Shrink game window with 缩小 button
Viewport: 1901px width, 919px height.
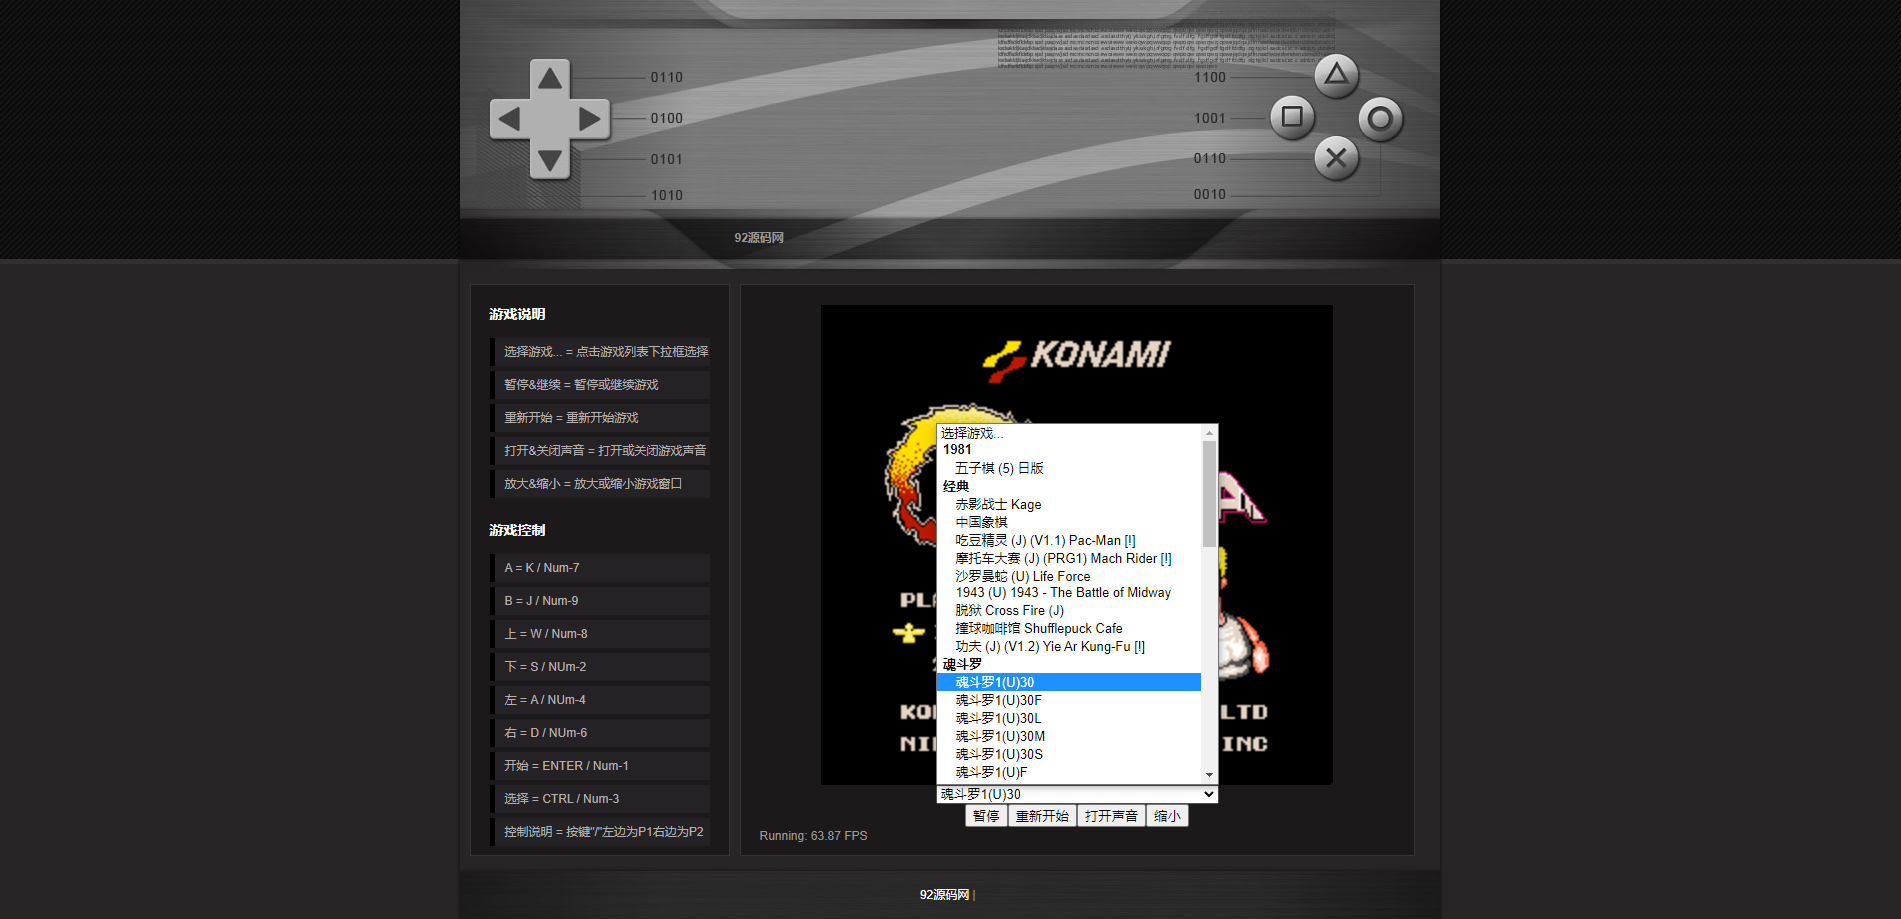click(x=1167, y=816)
